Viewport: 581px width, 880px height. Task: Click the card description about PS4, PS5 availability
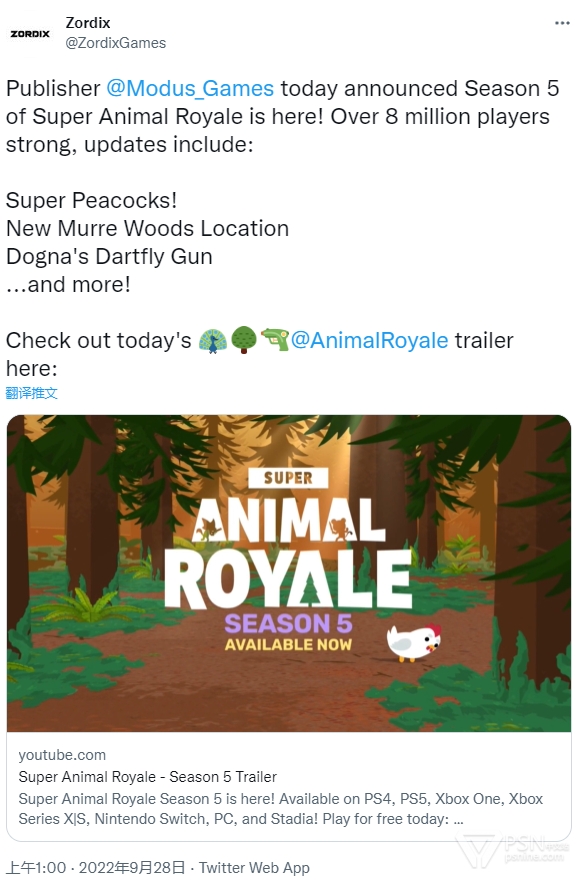pos(281,809)
